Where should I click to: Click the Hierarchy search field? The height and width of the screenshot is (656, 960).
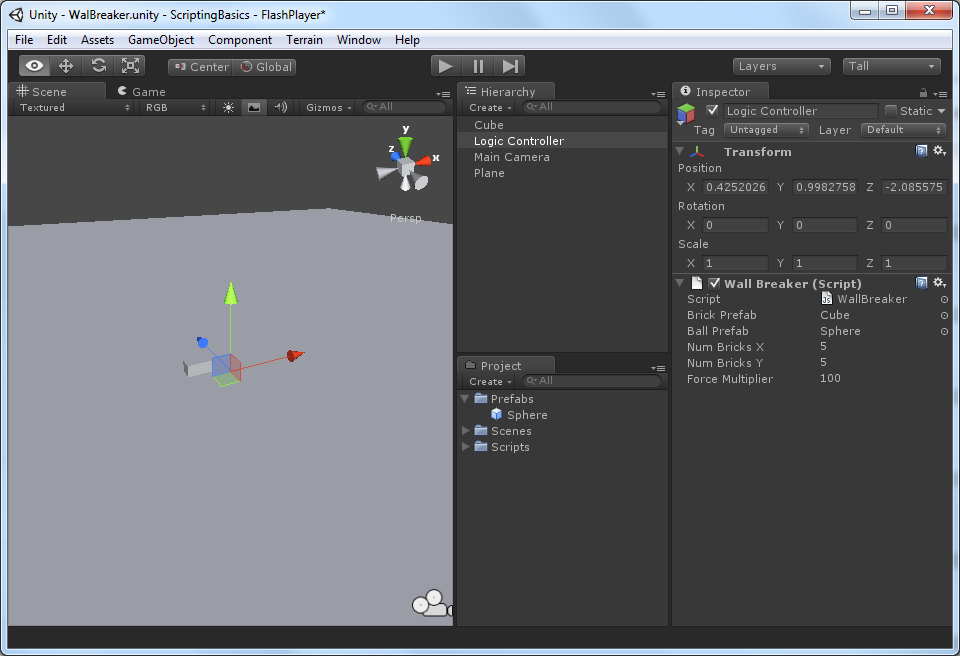click(591, 107)
